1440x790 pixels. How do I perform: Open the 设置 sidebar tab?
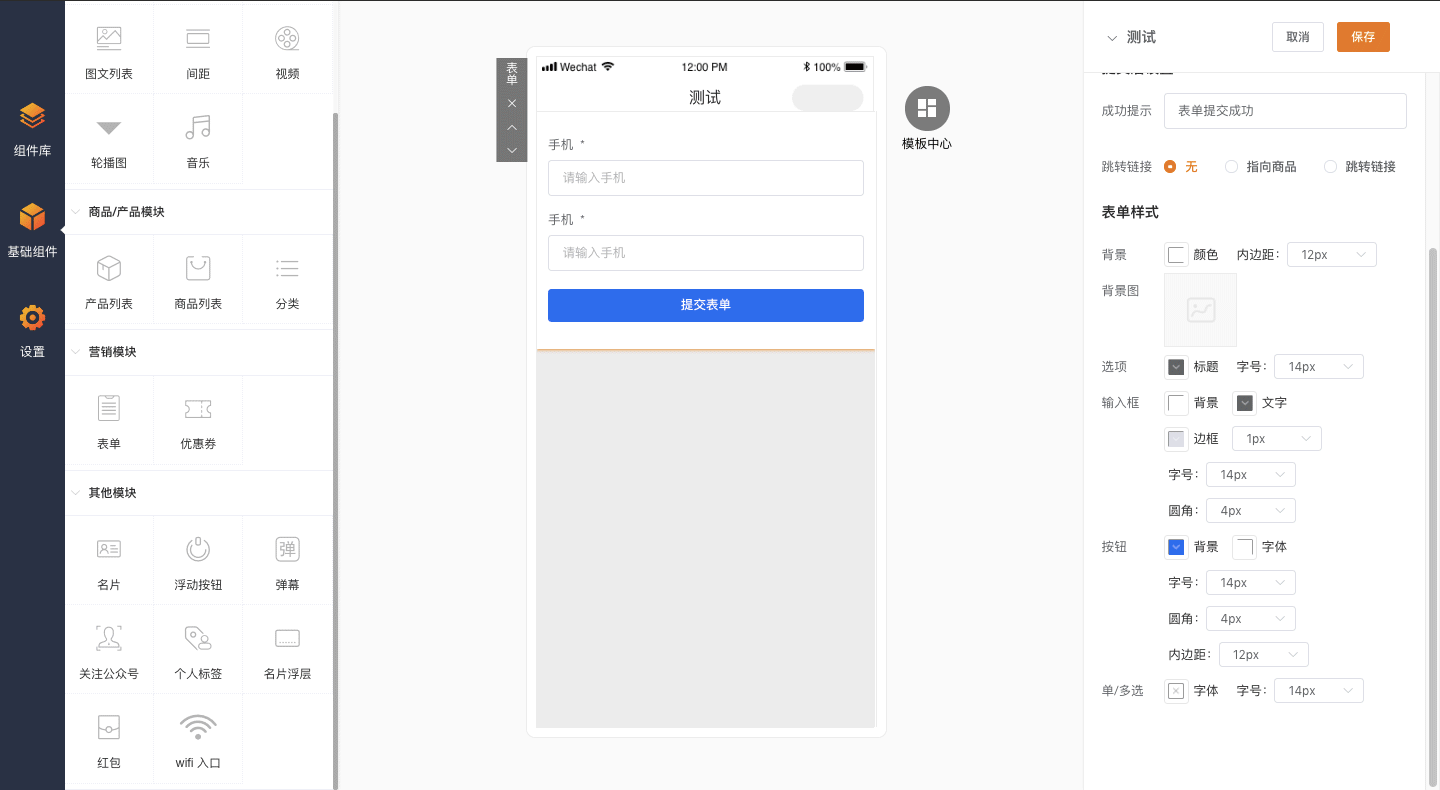[32, 330]
